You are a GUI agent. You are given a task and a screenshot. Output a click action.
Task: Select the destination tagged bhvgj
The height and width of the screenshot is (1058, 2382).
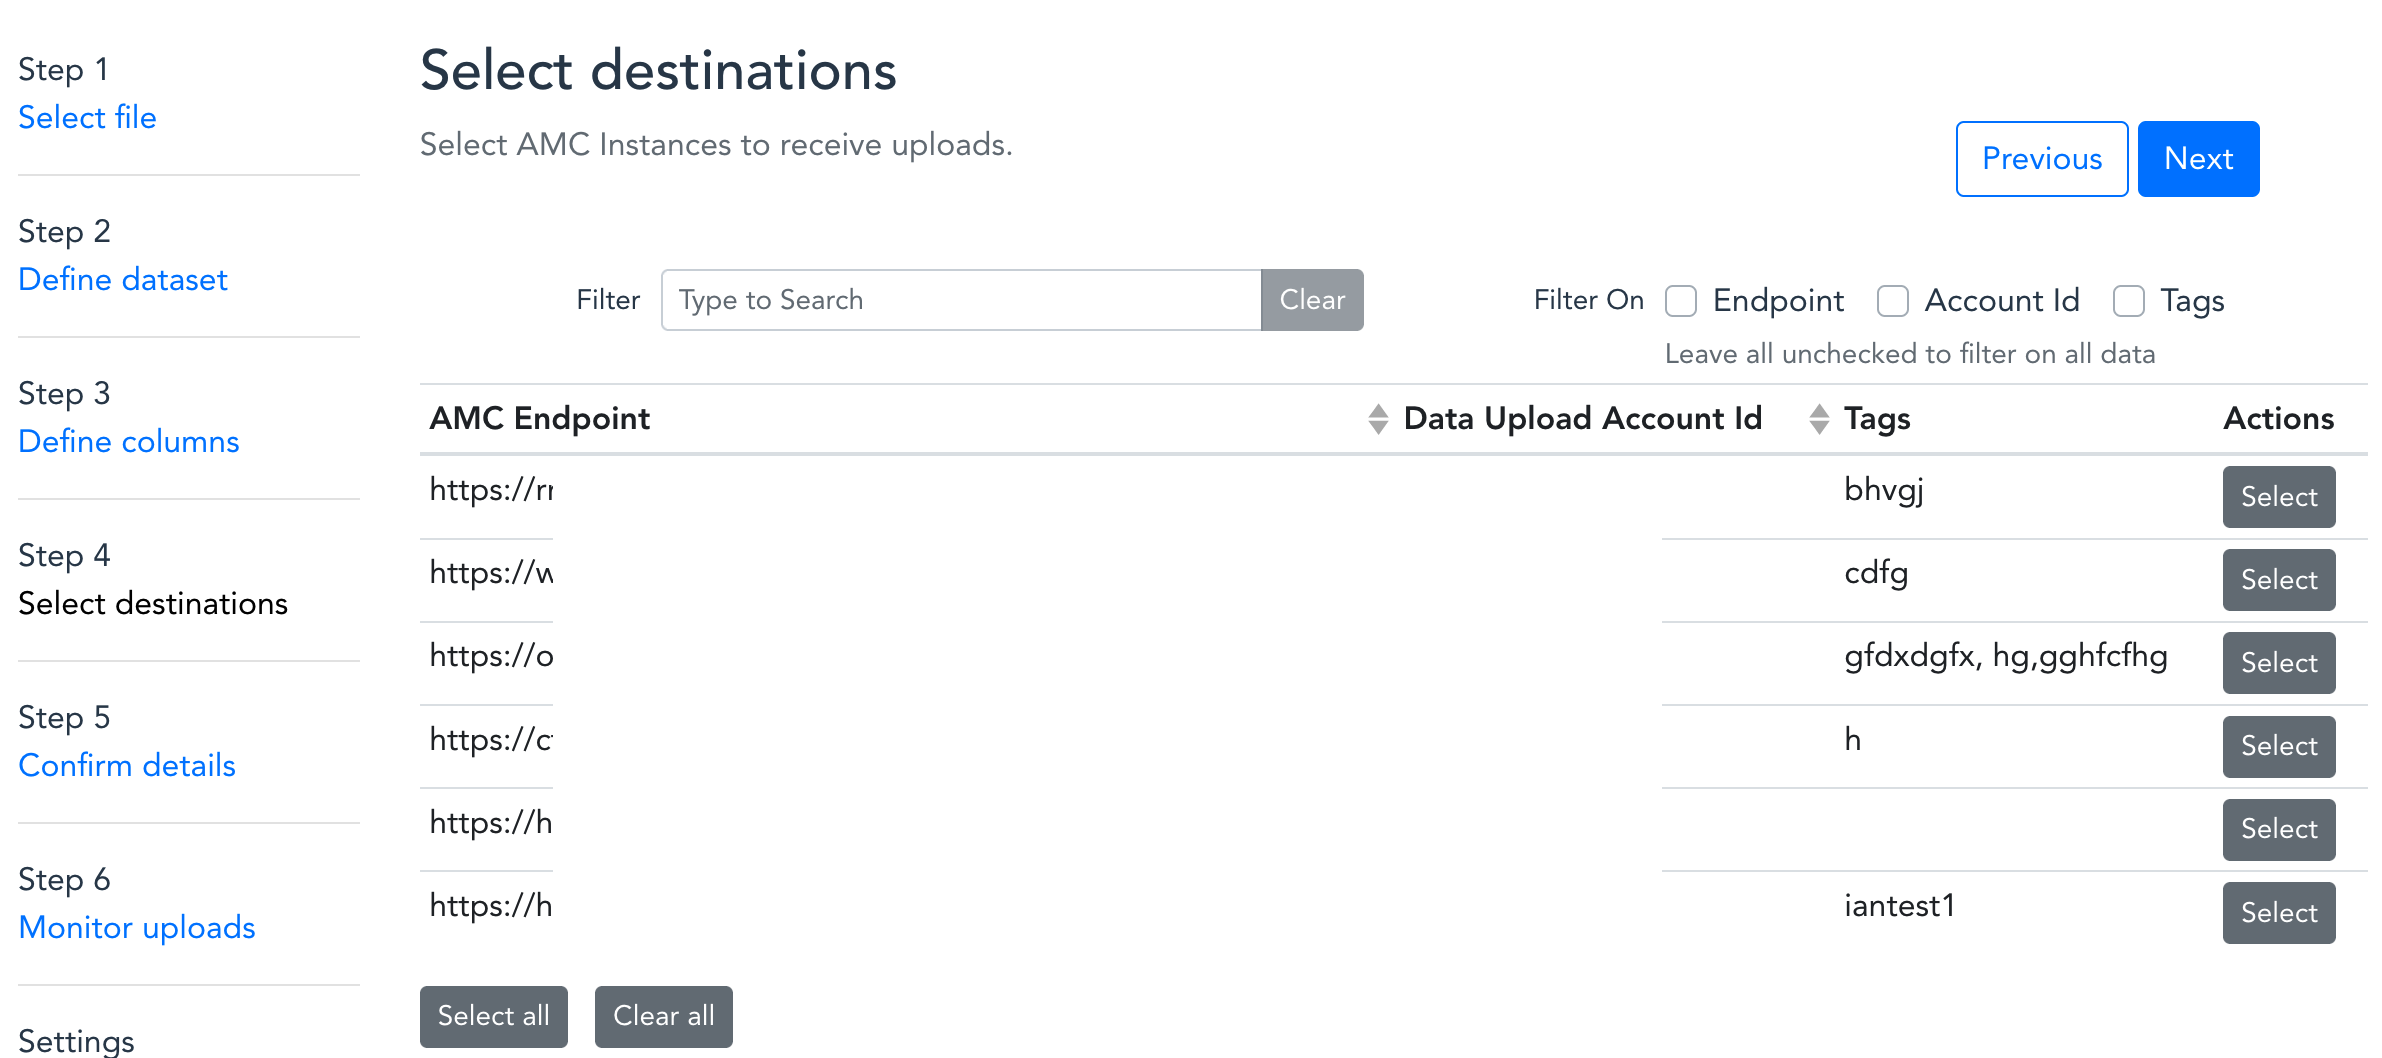[2278, 497]
